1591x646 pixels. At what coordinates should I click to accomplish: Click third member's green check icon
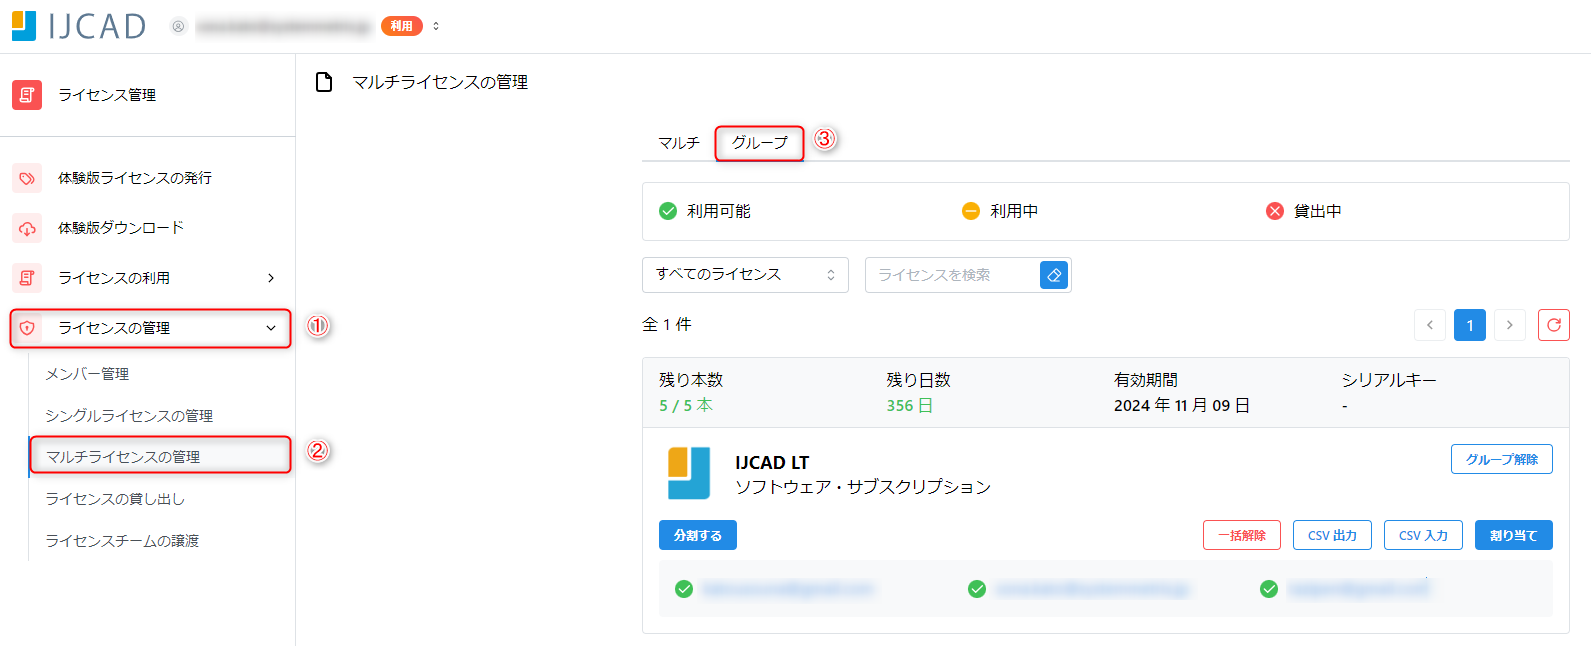pos(1269,589)
